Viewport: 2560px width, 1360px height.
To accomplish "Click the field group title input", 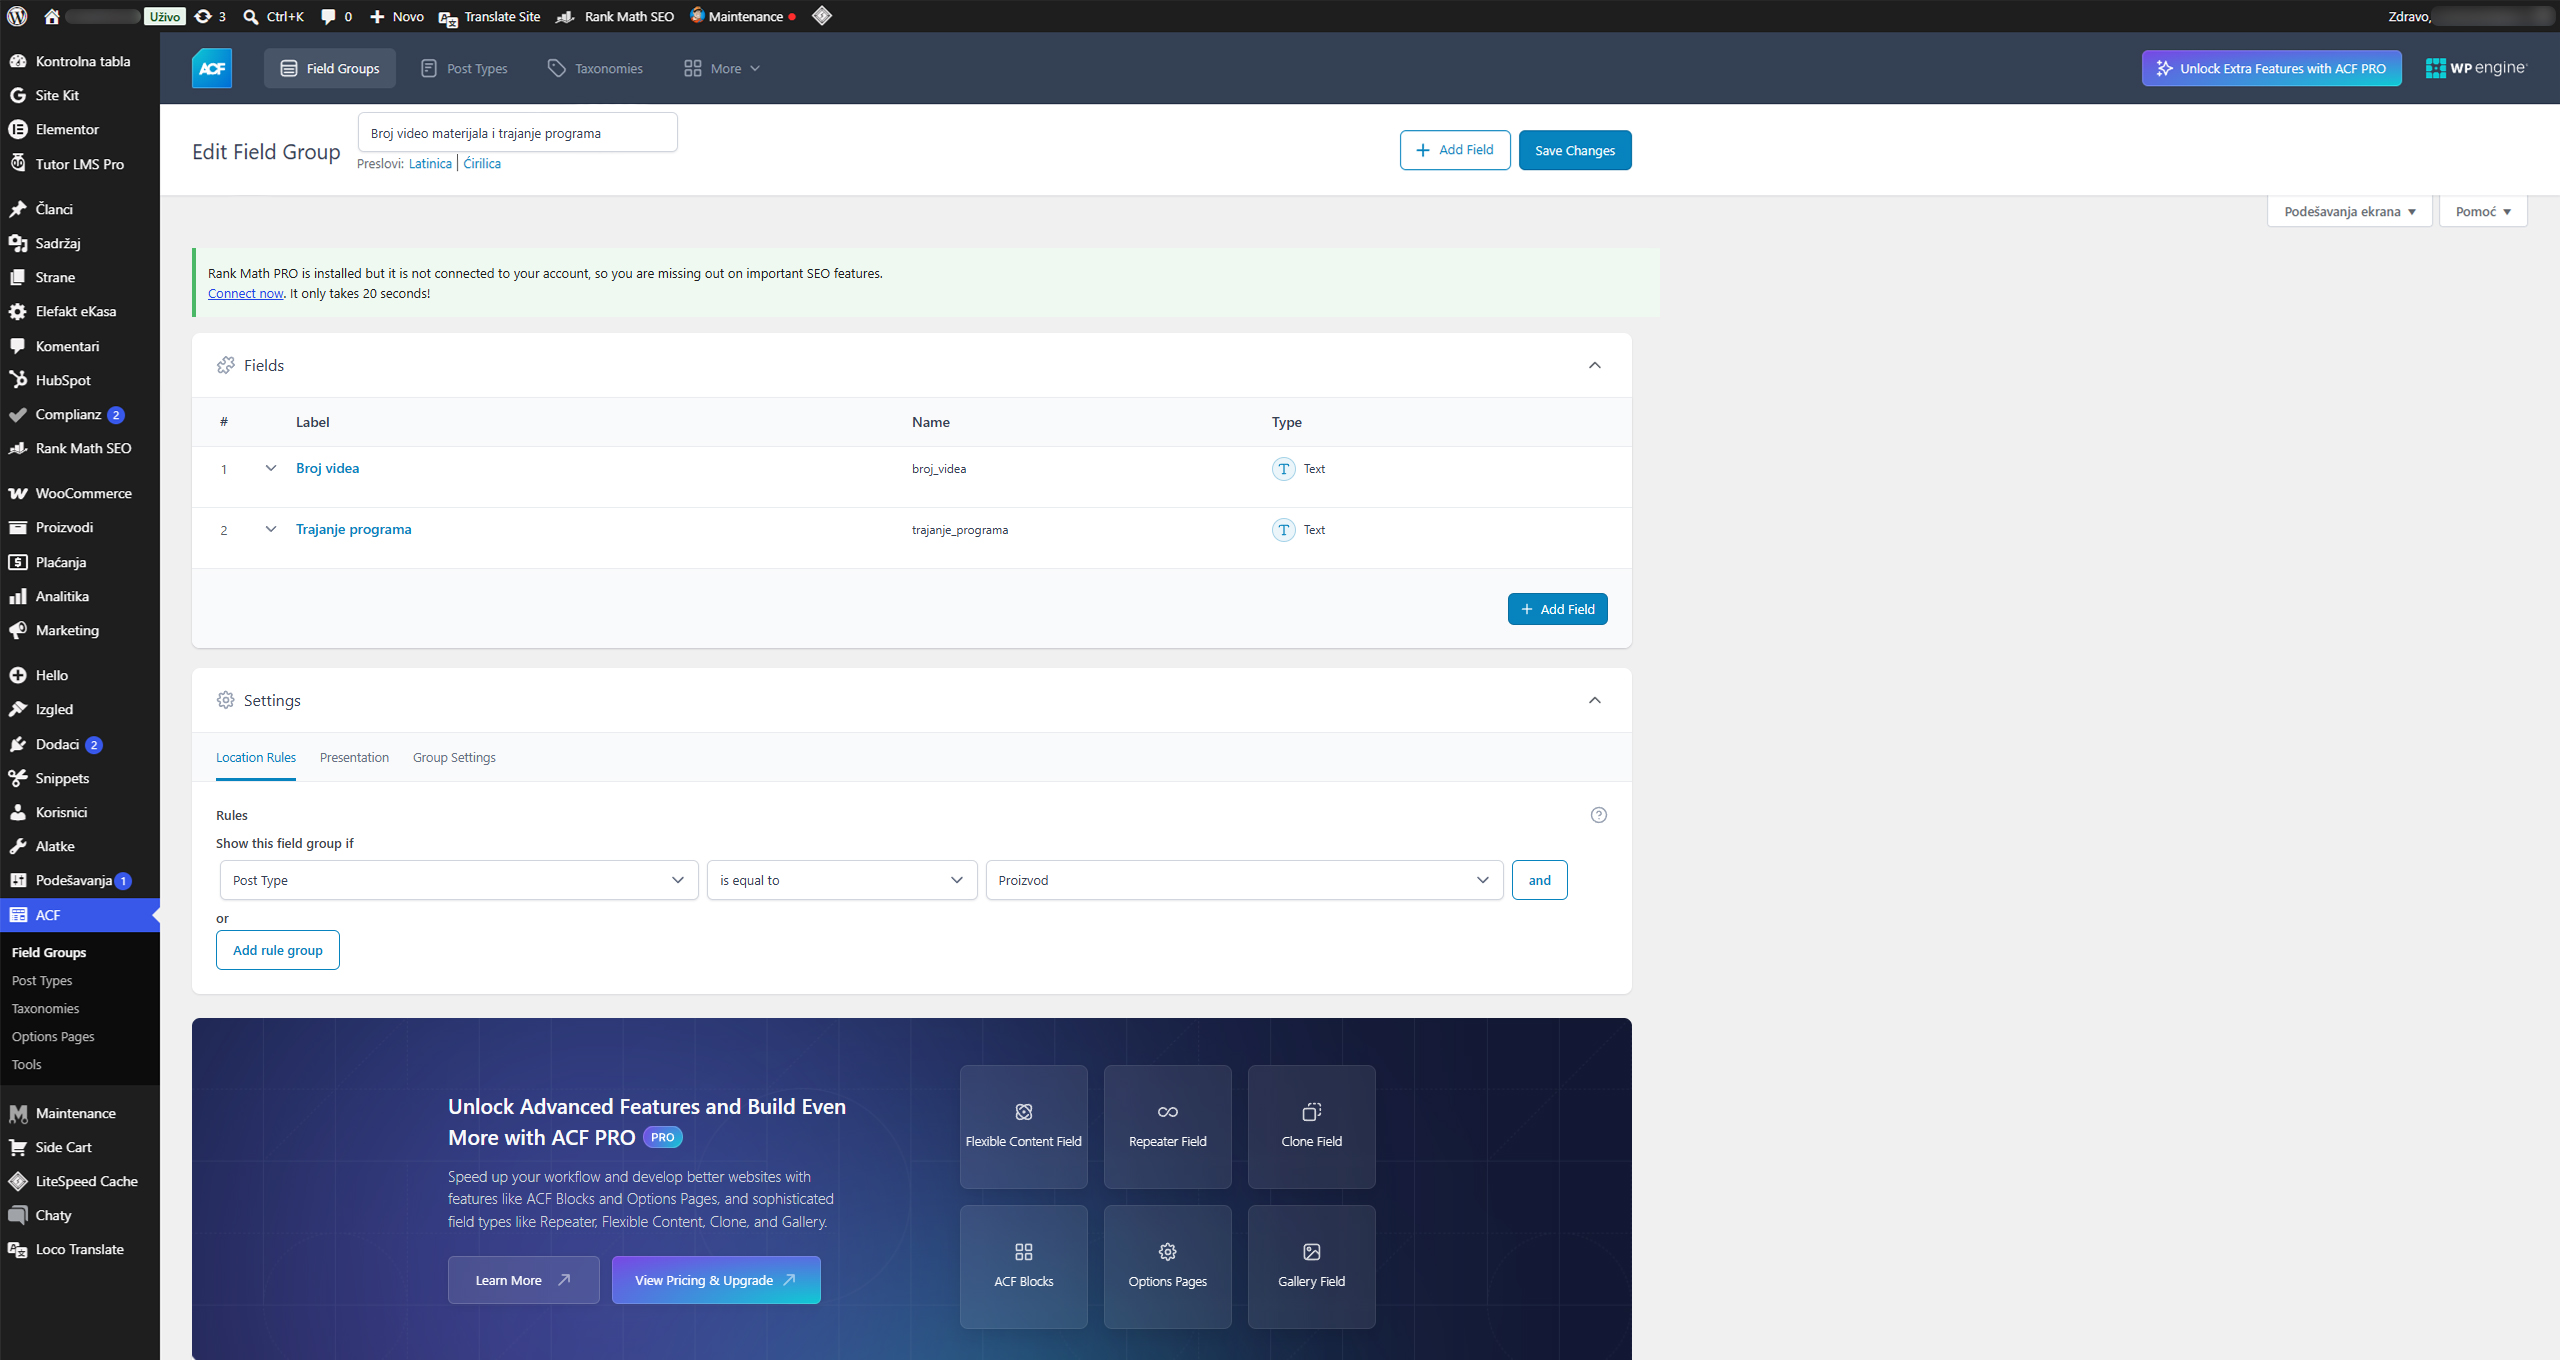I will coord(518,133).
